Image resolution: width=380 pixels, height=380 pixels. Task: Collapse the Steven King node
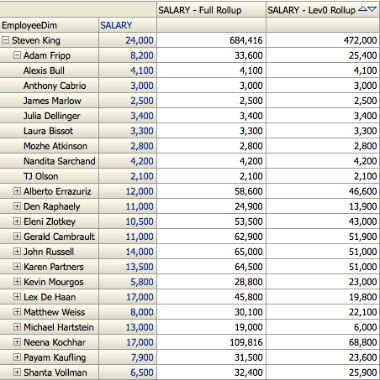point(5,40)
